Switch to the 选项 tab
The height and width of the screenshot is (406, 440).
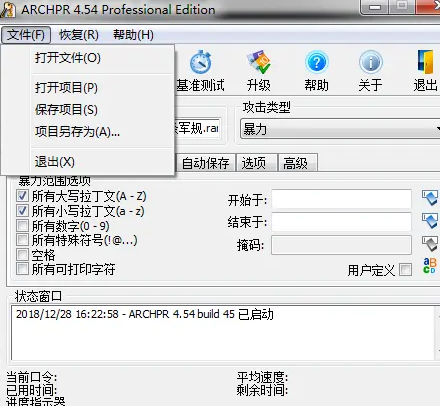(256, 163)
